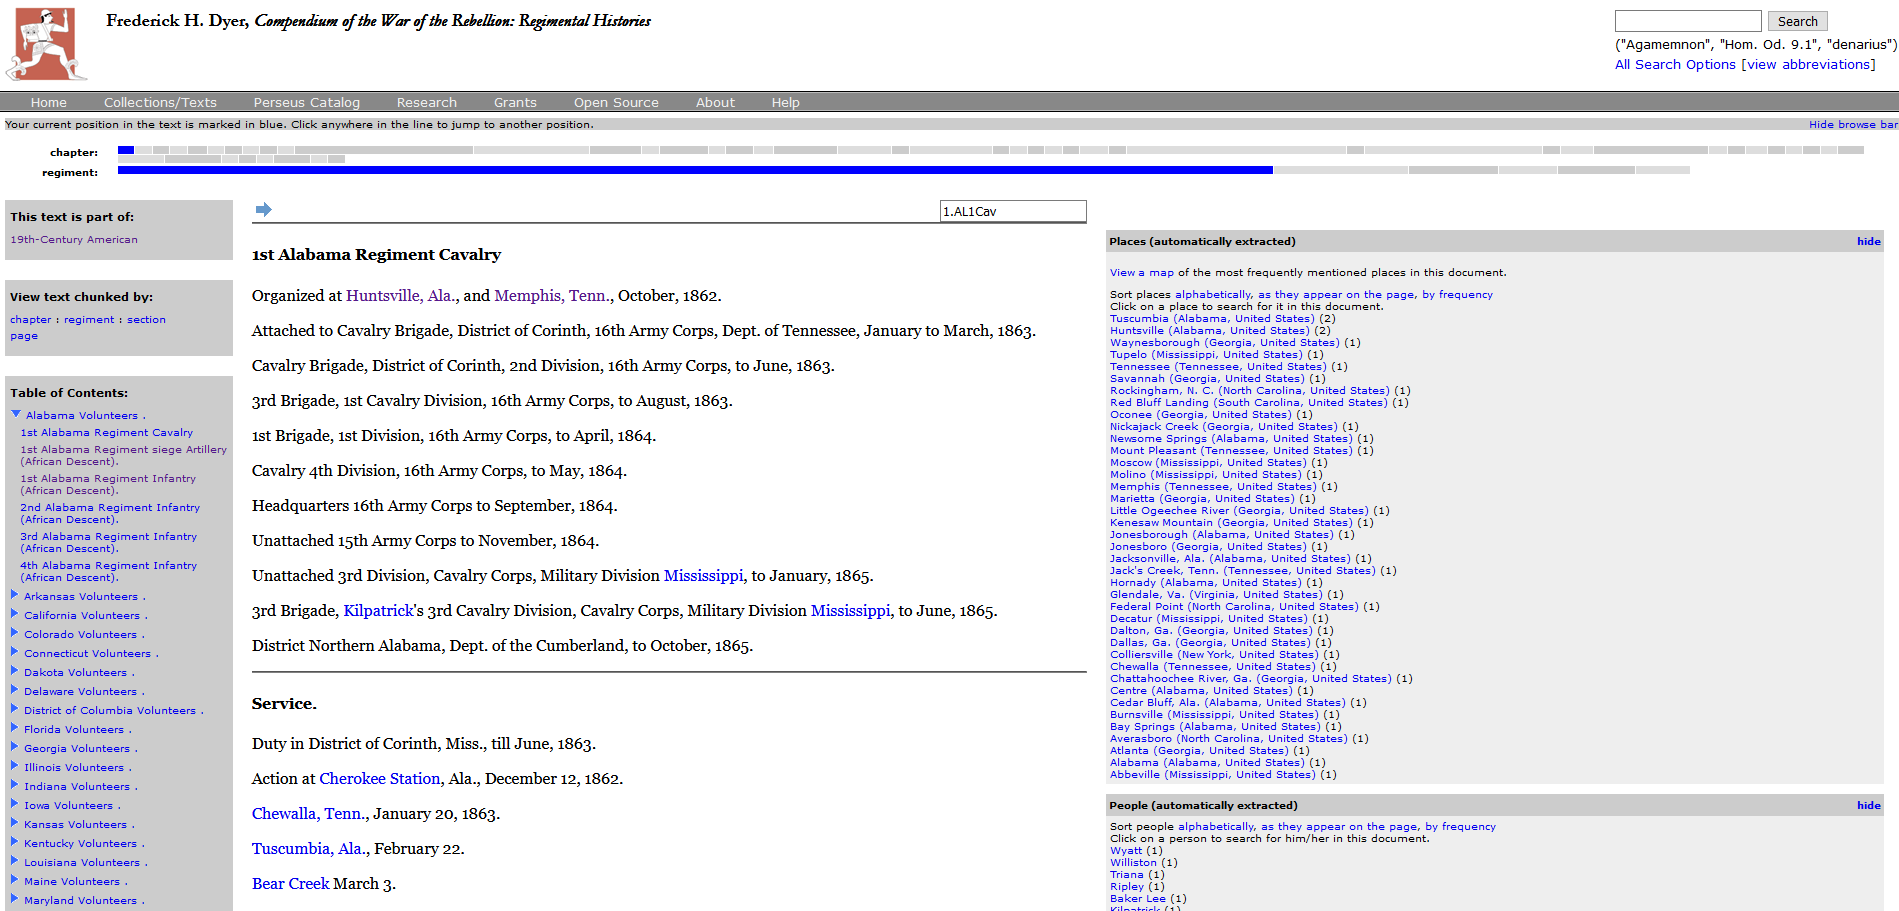Screen dimensions: 1899x911
Task: Expand Delaware Volunteers arrow
Action: [15, 690]
